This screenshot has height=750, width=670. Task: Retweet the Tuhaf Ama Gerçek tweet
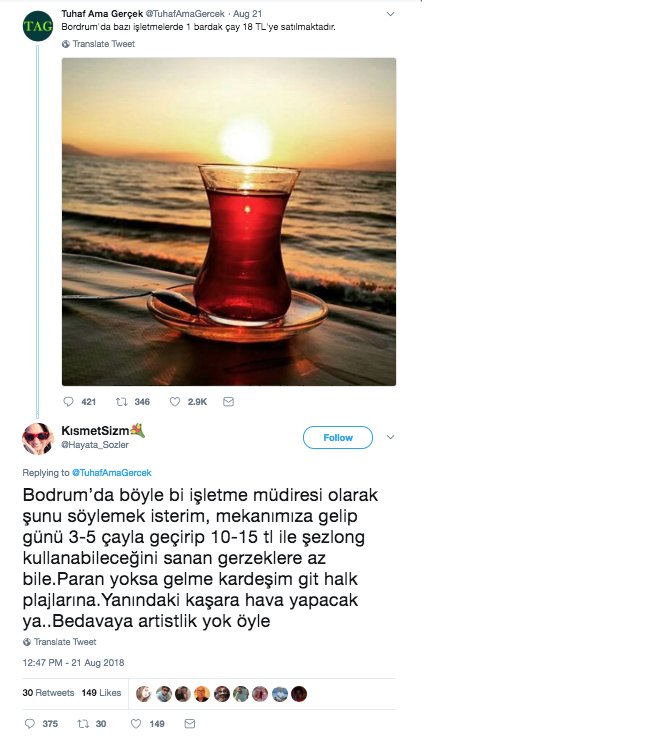121,402
